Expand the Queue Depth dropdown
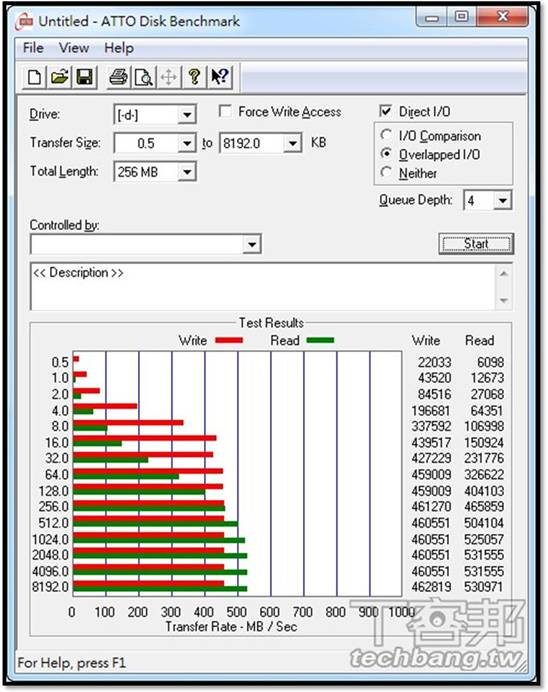Image resolution: width=548 pixels, height=692 pixels. (x=503, y=201)
